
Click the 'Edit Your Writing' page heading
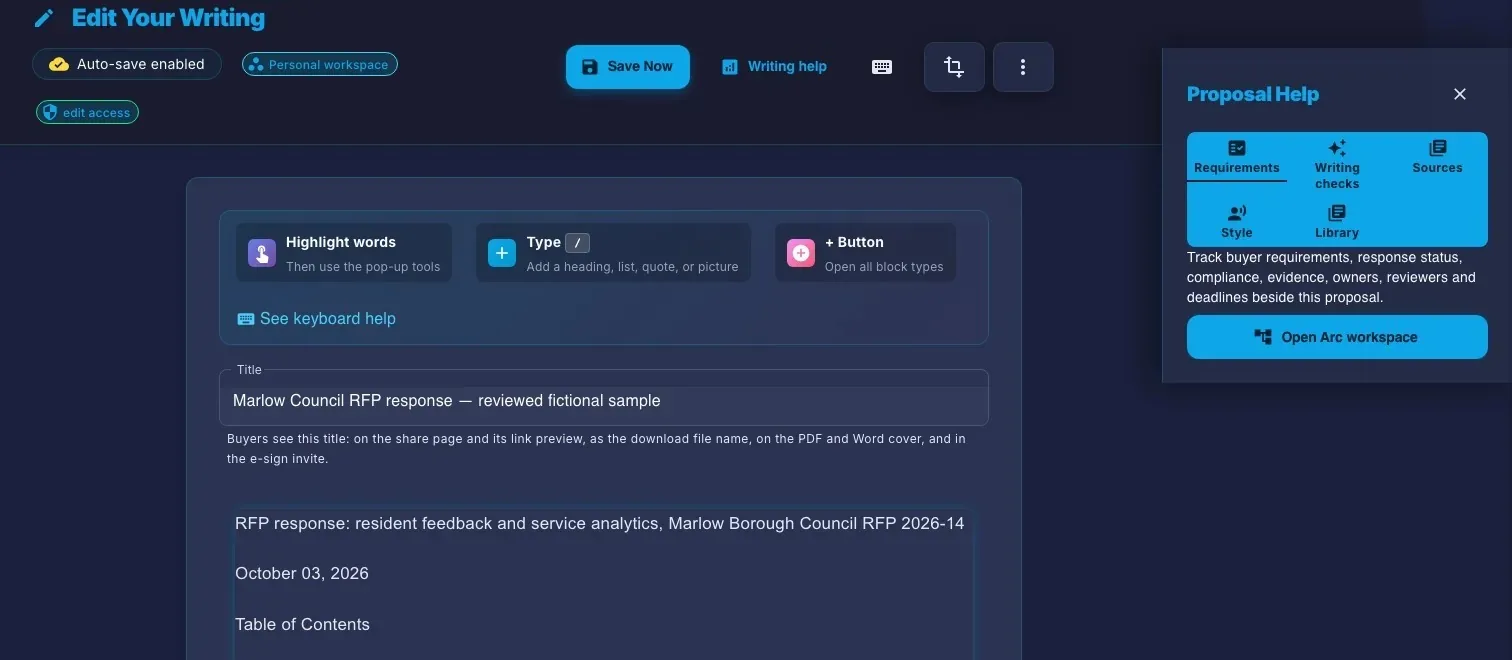point(168,18)
